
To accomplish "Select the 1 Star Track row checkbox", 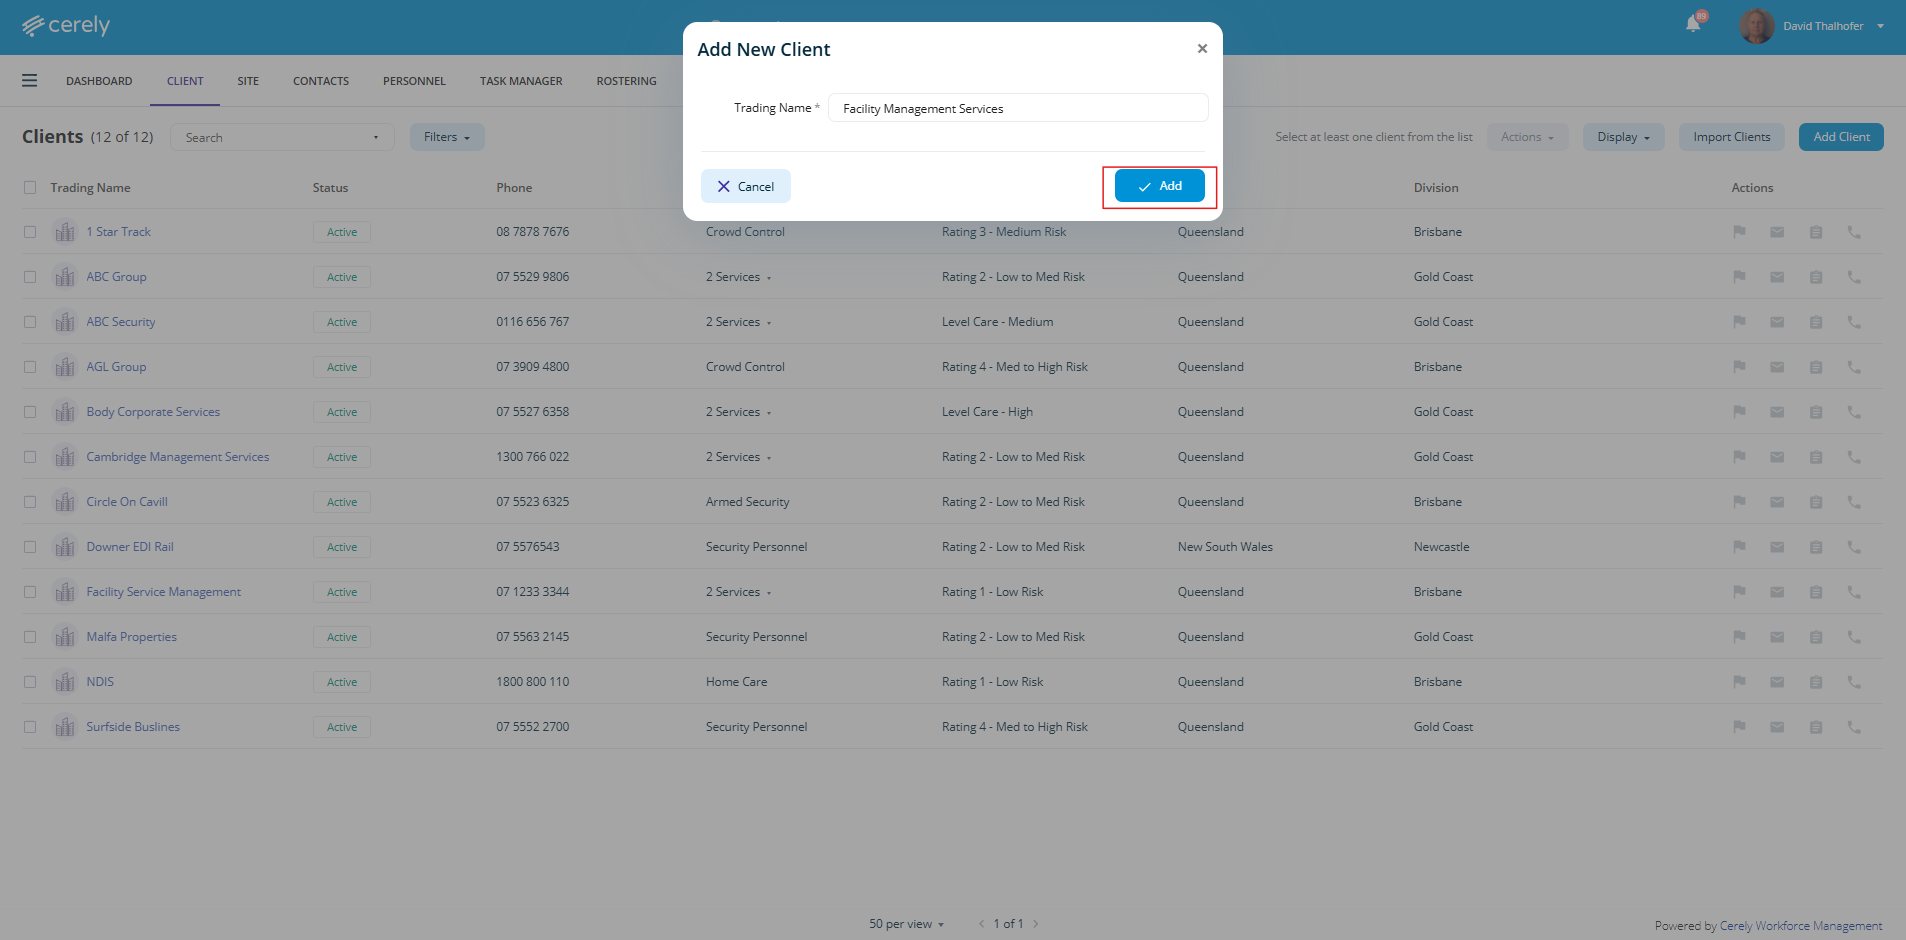I will coord(30,232).
